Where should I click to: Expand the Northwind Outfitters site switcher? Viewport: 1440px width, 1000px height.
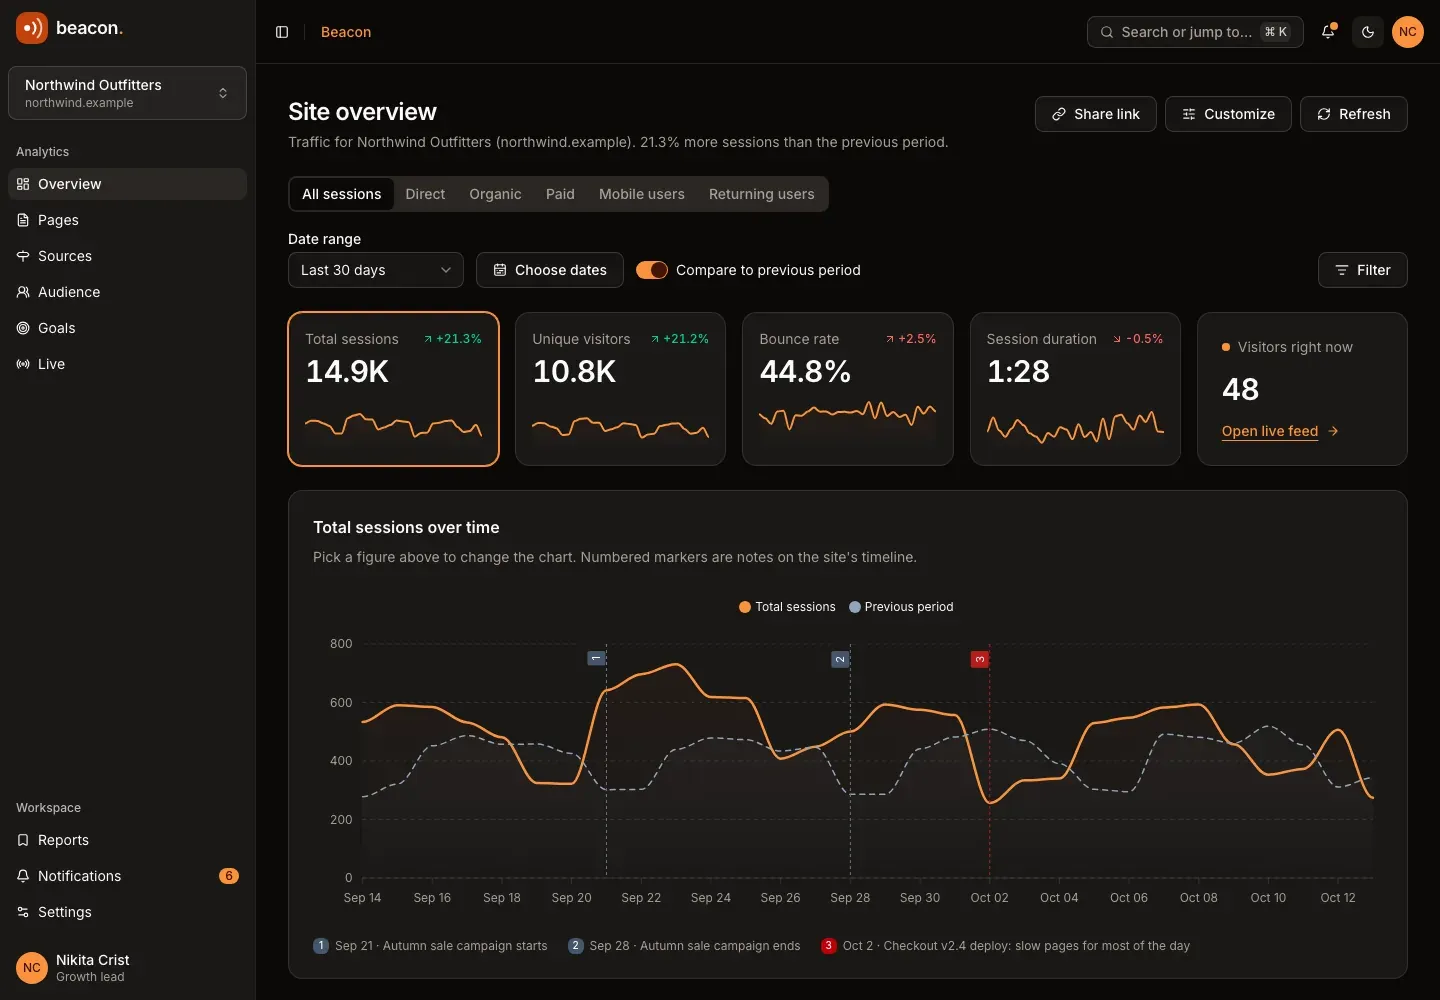[127, 93]
